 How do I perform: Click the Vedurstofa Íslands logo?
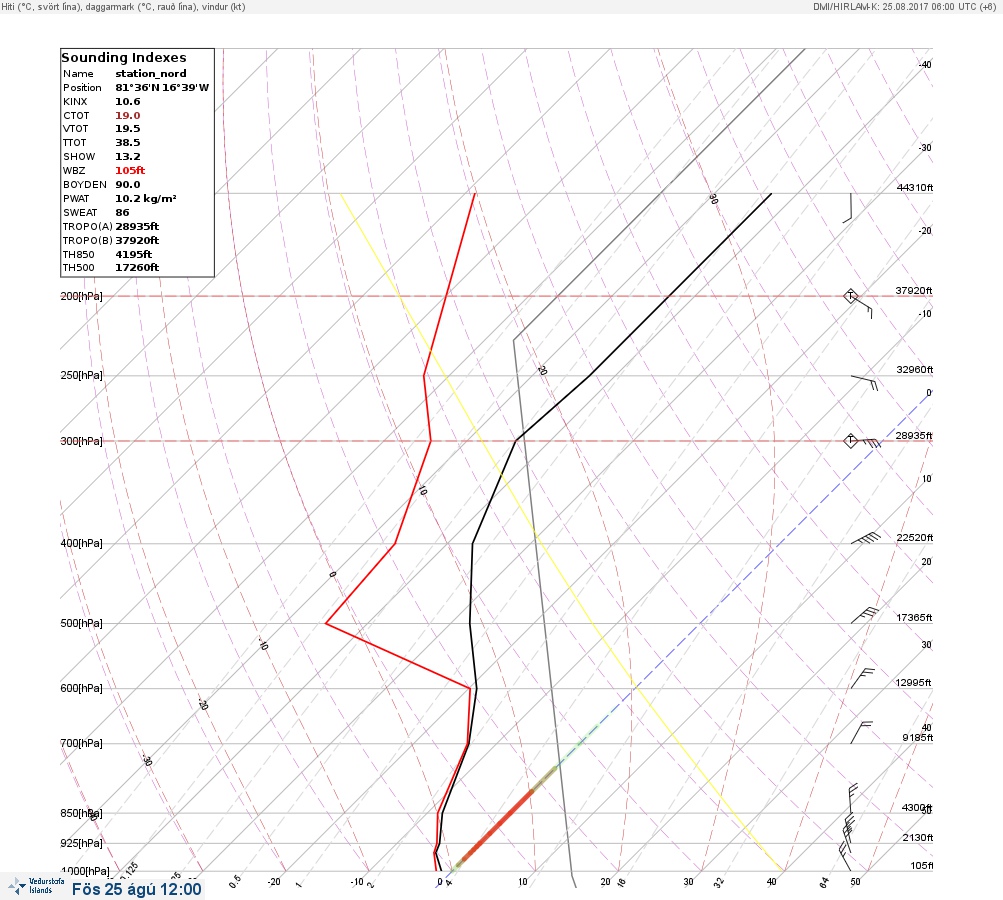pyautogui.click(x=37, y=886)
